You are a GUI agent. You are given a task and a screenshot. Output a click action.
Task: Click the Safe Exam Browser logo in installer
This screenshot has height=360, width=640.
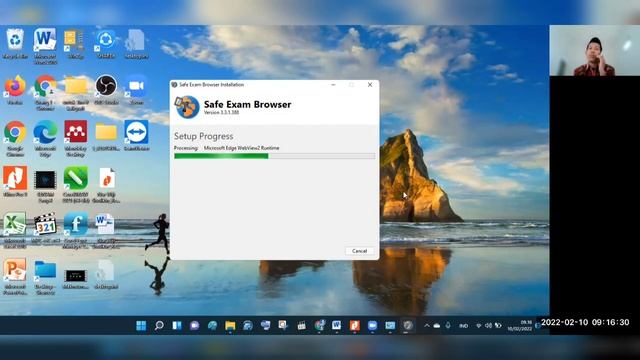tap(187, 107)
